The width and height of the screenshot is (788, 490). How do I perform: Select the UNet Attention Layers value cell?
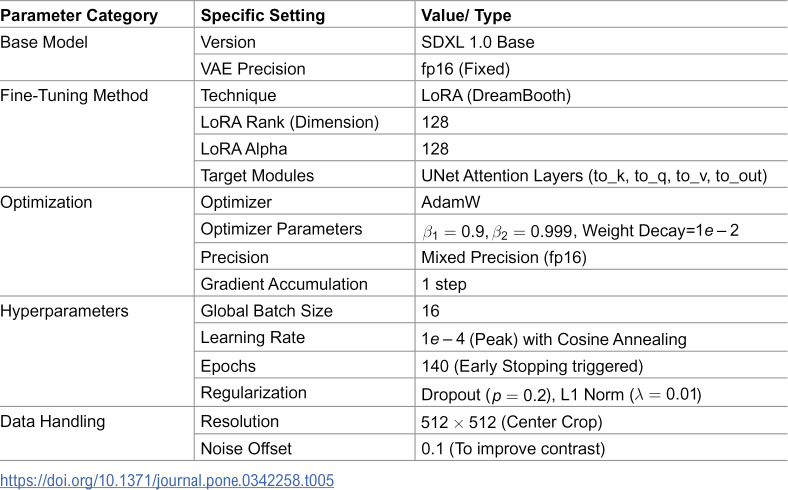[602, 174]
